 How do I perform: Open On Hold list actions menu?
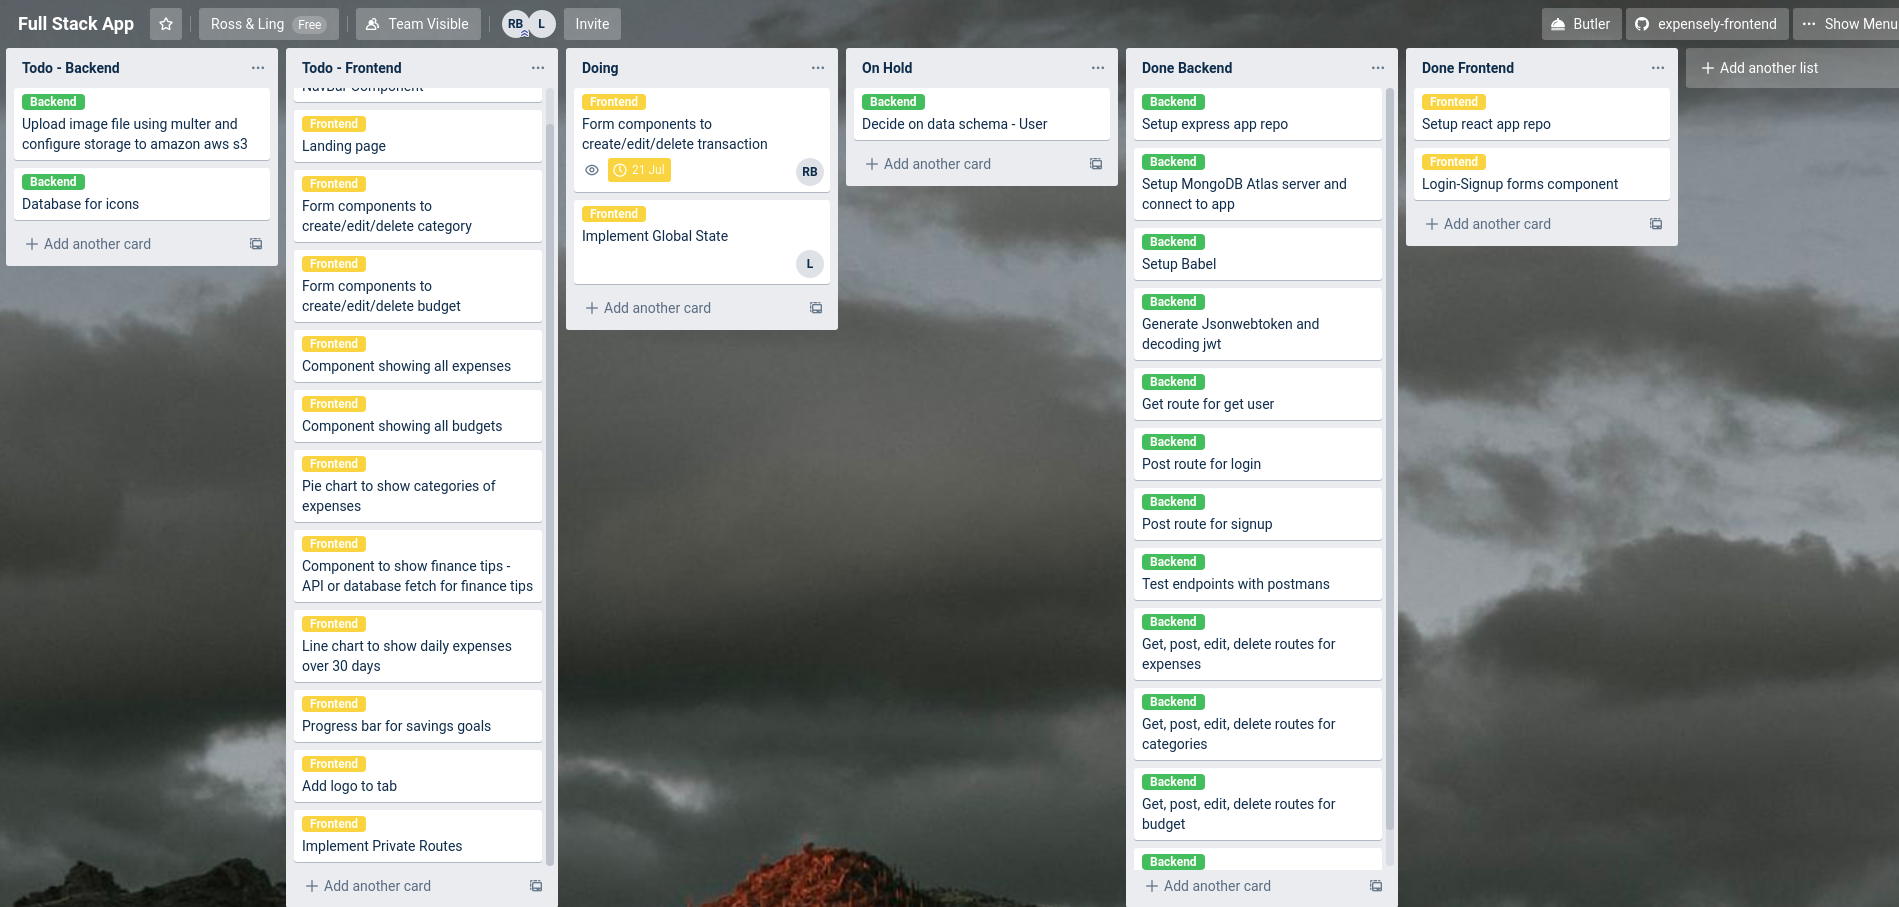(x=1098, y=68)
